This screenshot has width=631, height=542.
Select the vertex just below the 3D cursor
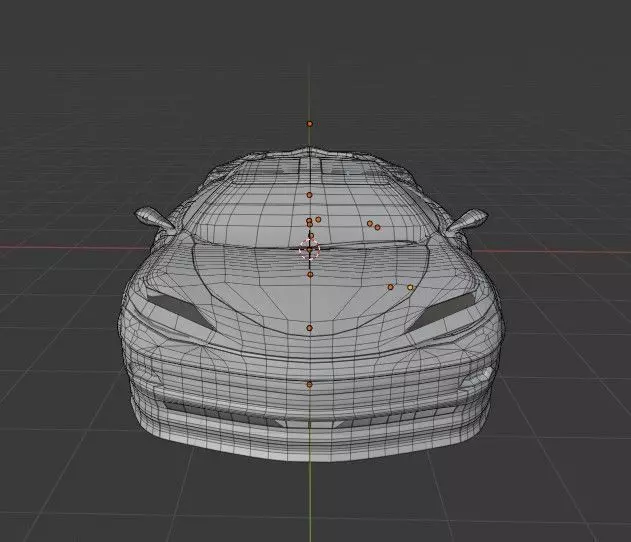tap(310, 275)
